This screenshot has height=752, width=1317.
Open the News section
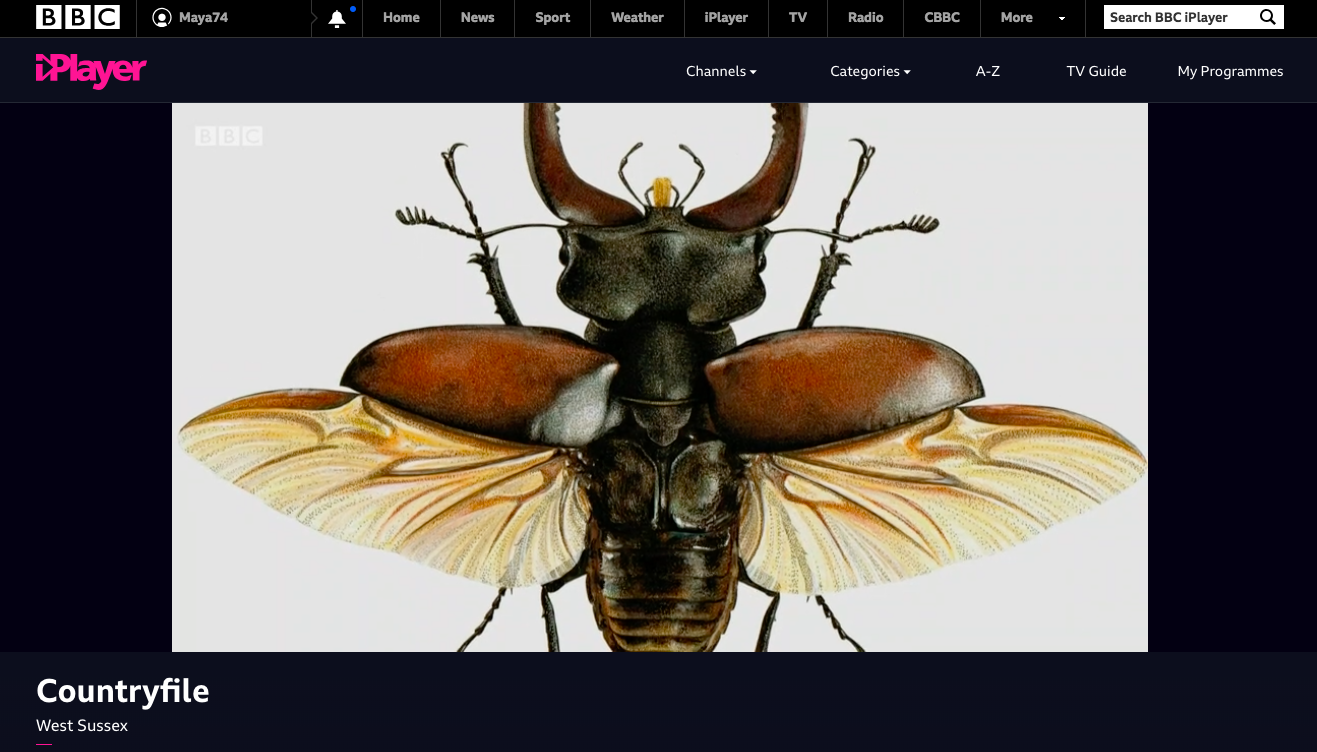477,18
